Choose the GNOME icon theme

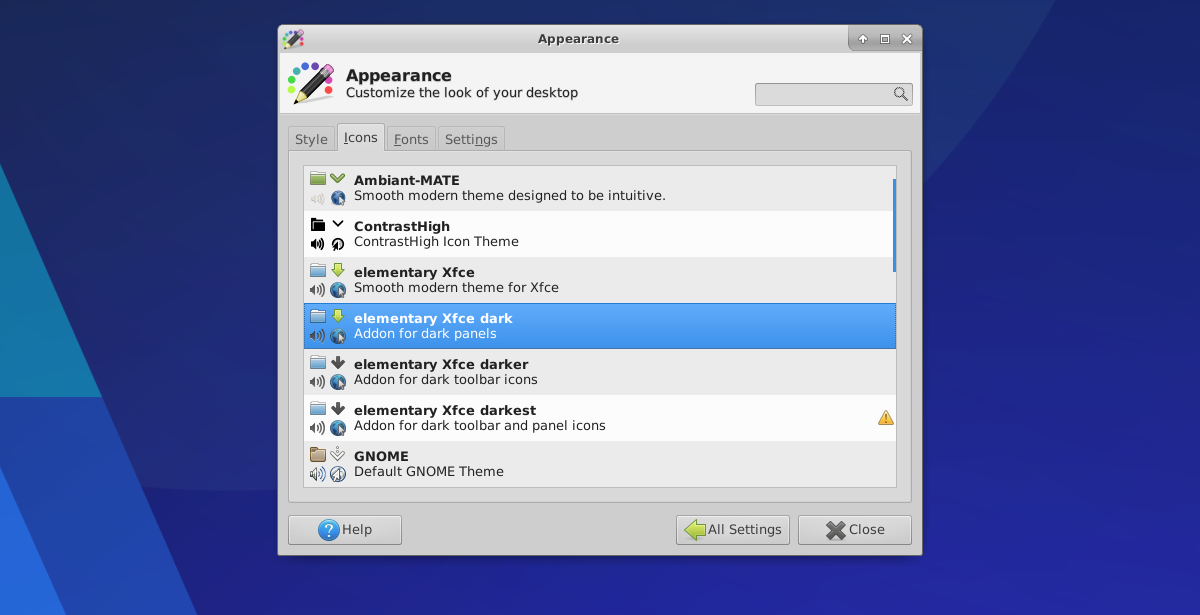click(600, 464)
